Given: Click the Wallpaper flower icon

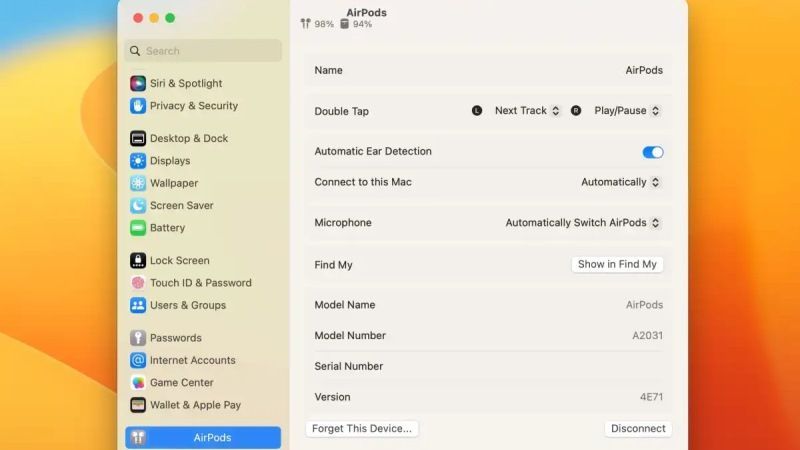Looking at the screenshot, I should click(x=138, y=183).
